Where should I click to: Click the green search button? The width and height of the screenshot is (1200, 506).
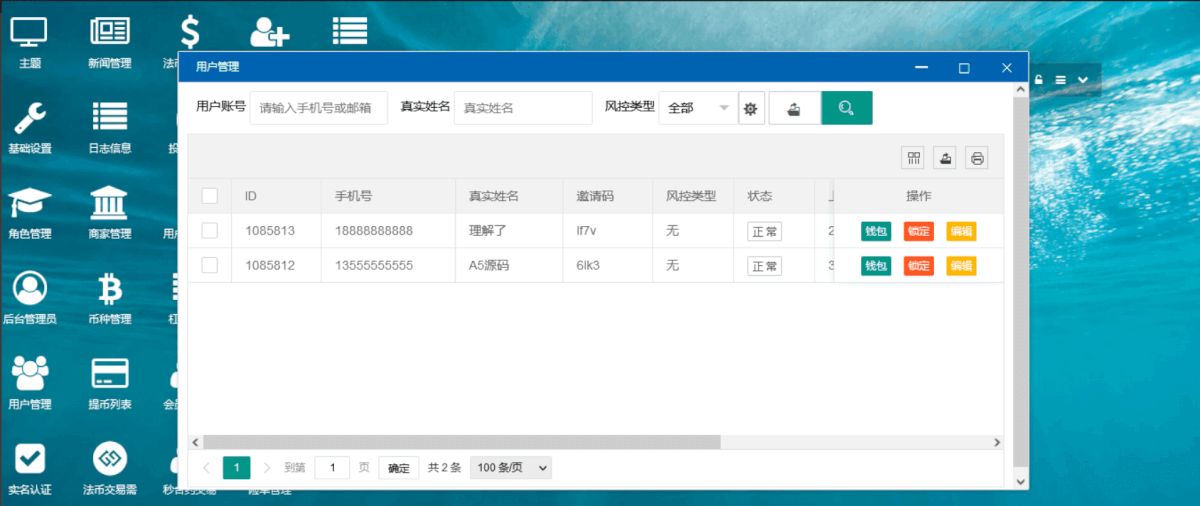click(x=846, y=108)
